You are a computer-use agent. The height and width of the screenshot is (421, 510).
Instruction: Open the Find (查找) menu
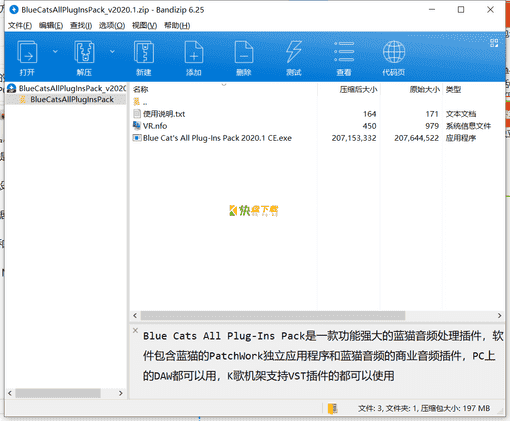pos(81,25)
